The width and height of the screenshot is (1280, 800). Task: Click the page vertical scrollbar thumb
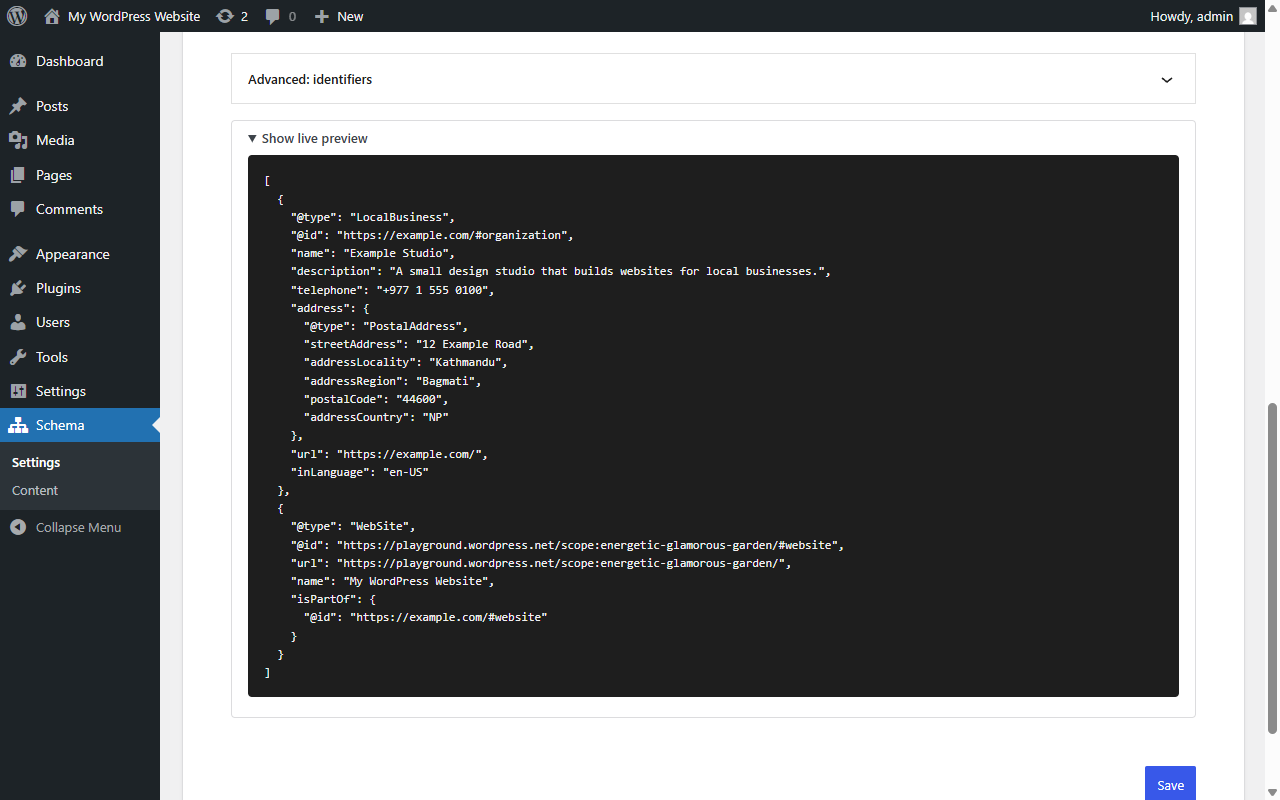pos(1272,568)
